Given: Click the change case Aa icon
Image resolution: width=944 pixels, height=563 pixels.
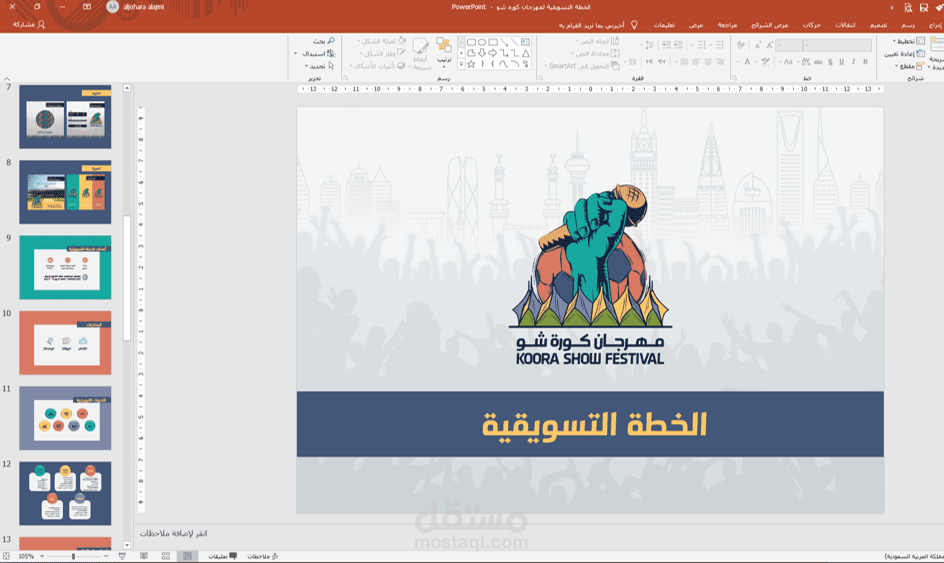Looking at the screenshot, I should (x=787, y=61).
